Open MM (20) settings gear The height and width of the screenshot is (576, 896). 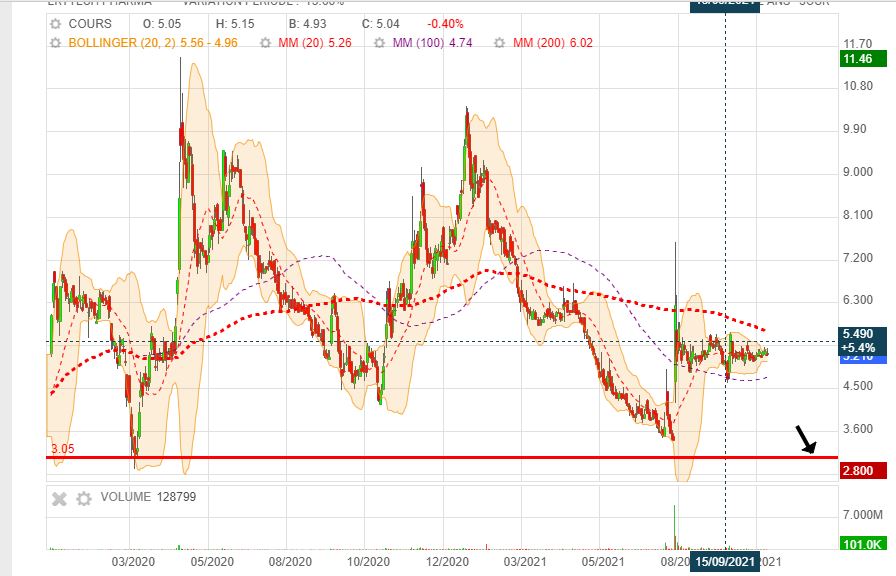tap(265, 43)
